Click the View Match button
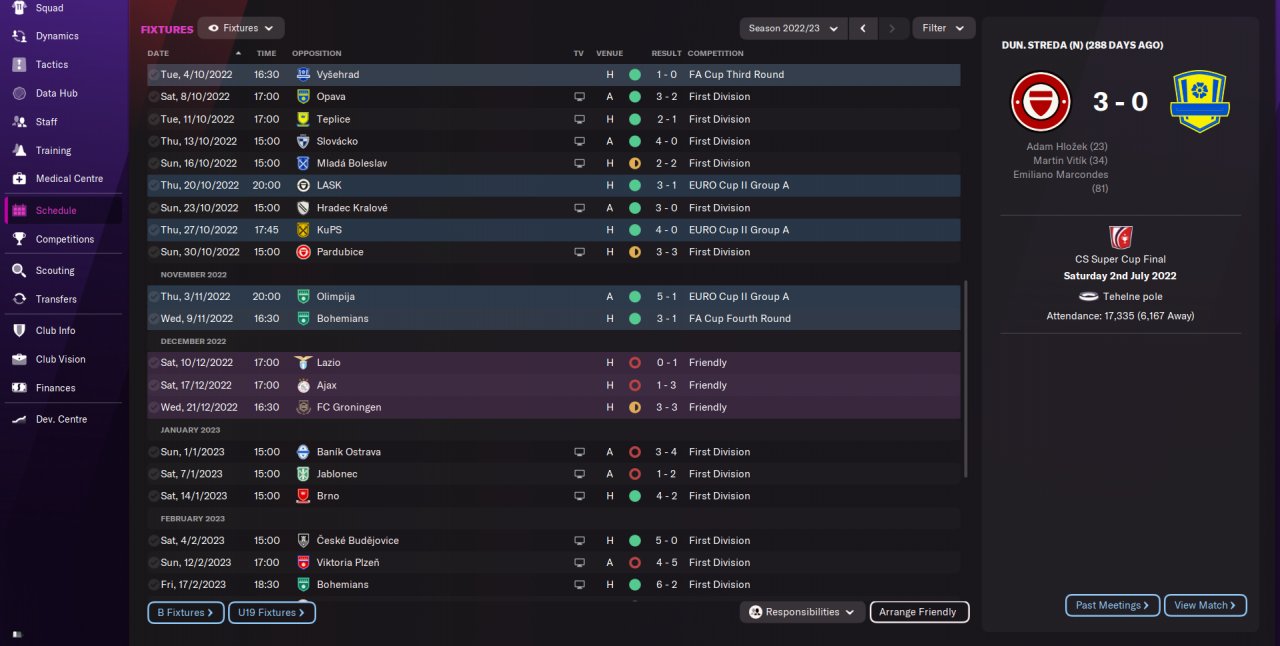Screen dimensions: 1280x646 coord(1205,605)
